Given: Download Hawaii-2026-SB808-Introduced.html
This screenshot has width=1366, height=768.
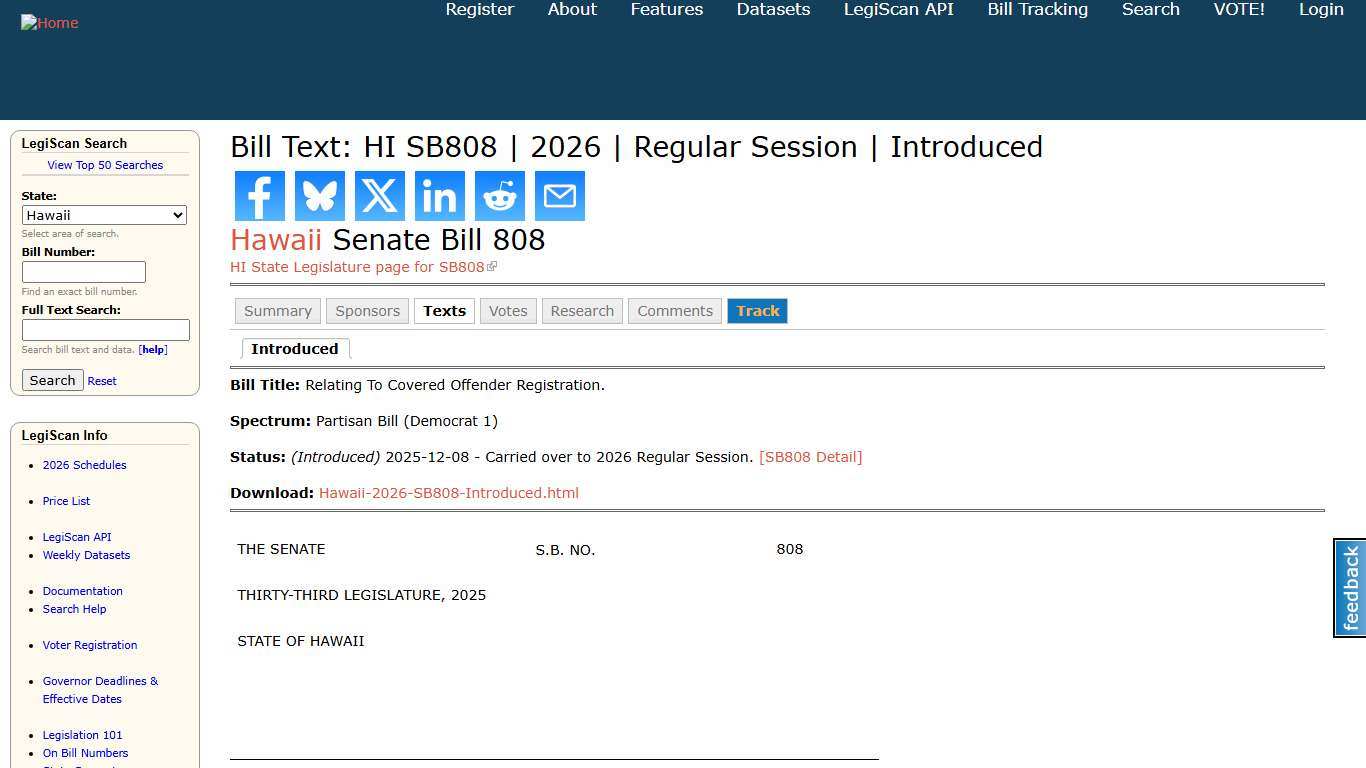Looking at the screenshot, I should tap(449, 492).
